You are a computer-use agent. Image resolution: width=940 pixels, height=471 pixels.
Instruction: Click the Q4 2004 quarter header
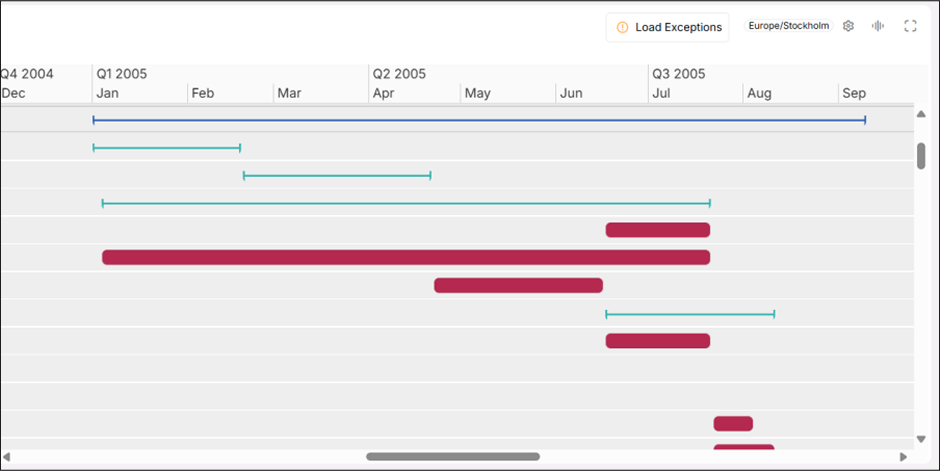click(27, 74)
